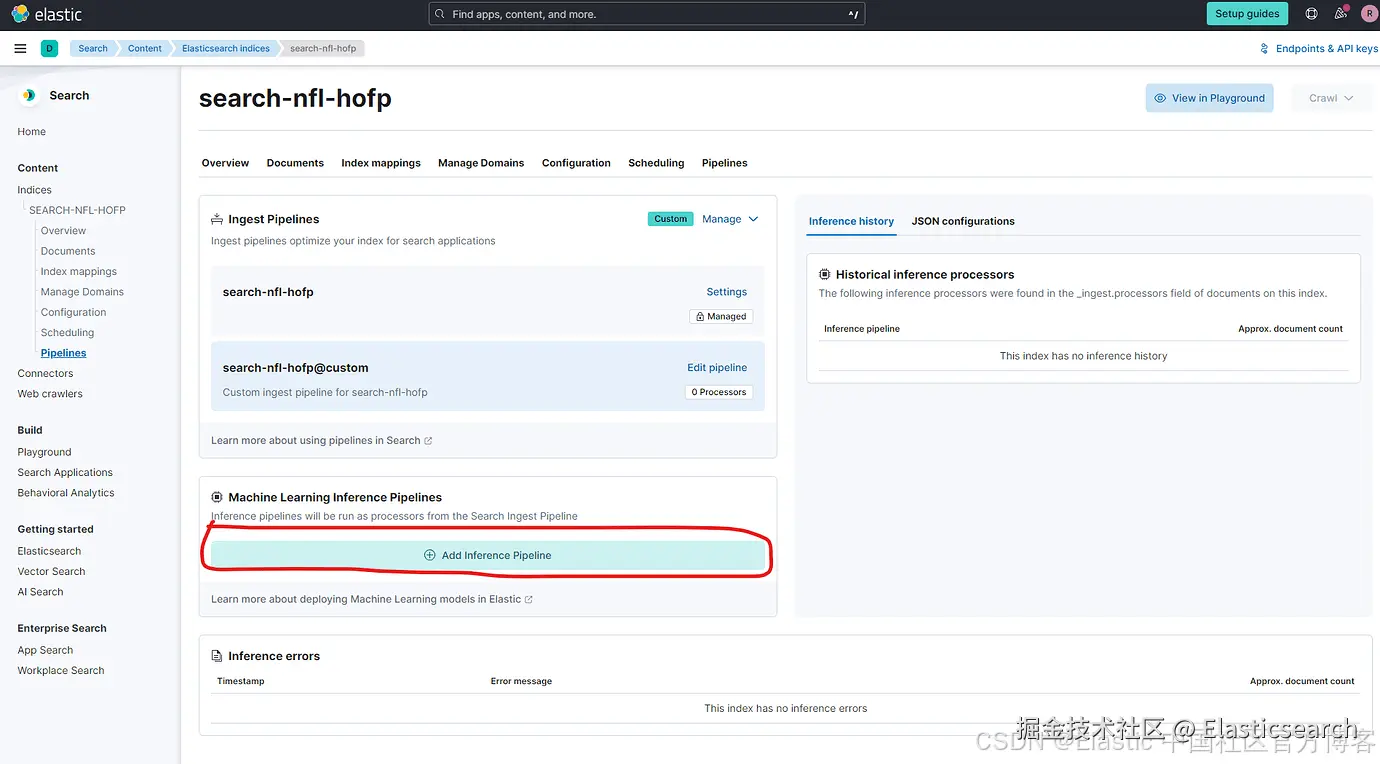Open the Index mappings tab
1380x764 pixels.
(x=381, y=163)
